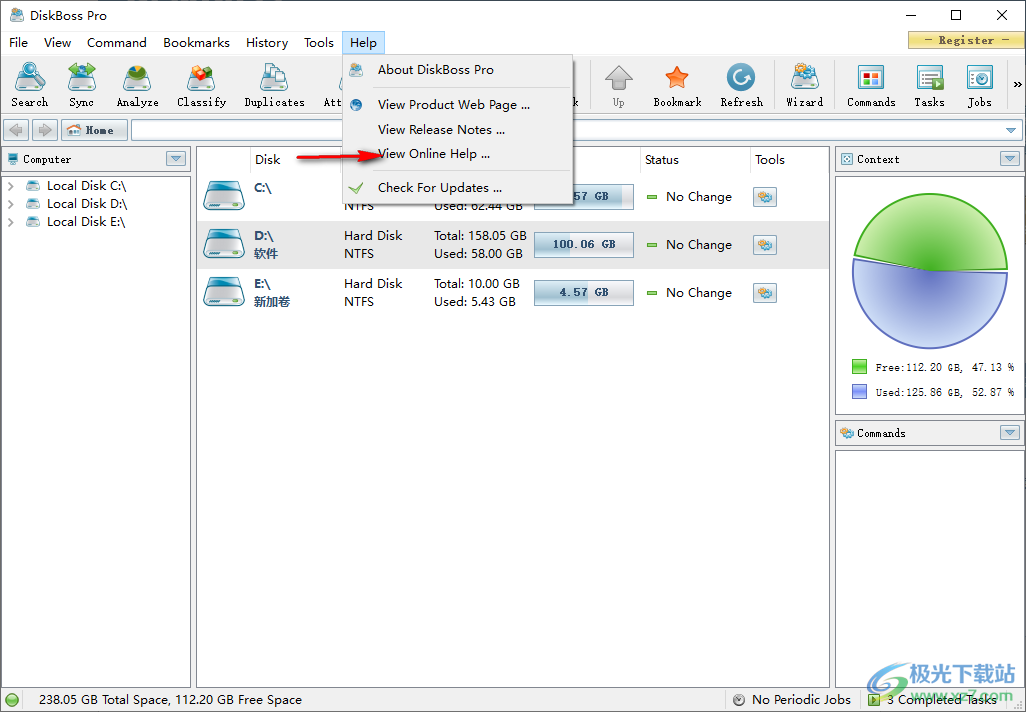
Task: Open the address bar history dropdown
Action: [1011, 130]
